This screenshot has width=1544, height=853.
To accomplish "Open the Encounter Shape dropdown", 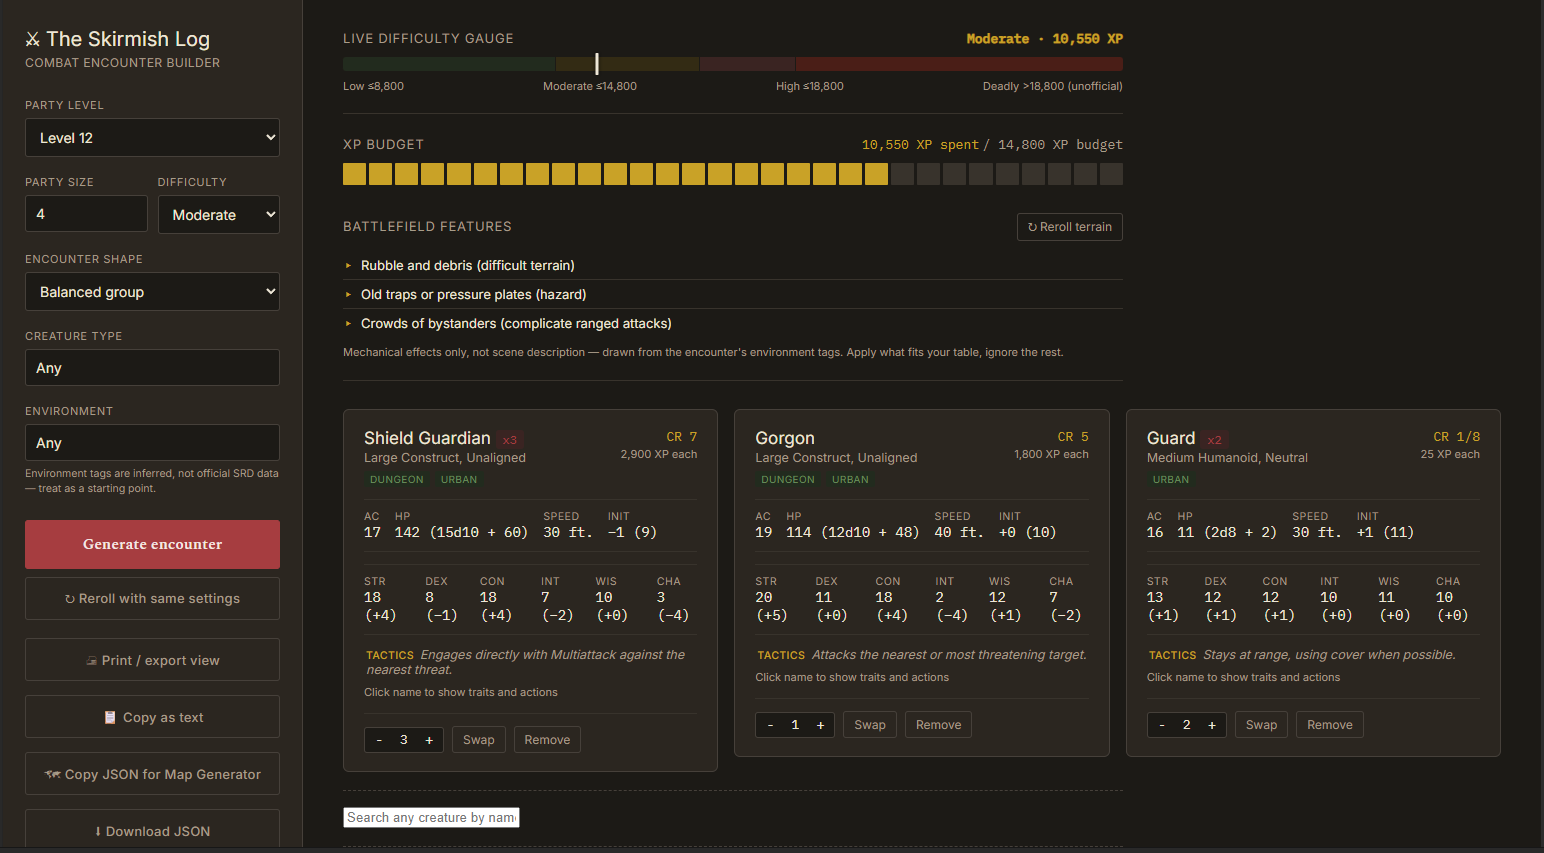I will (x=152, y=292).
